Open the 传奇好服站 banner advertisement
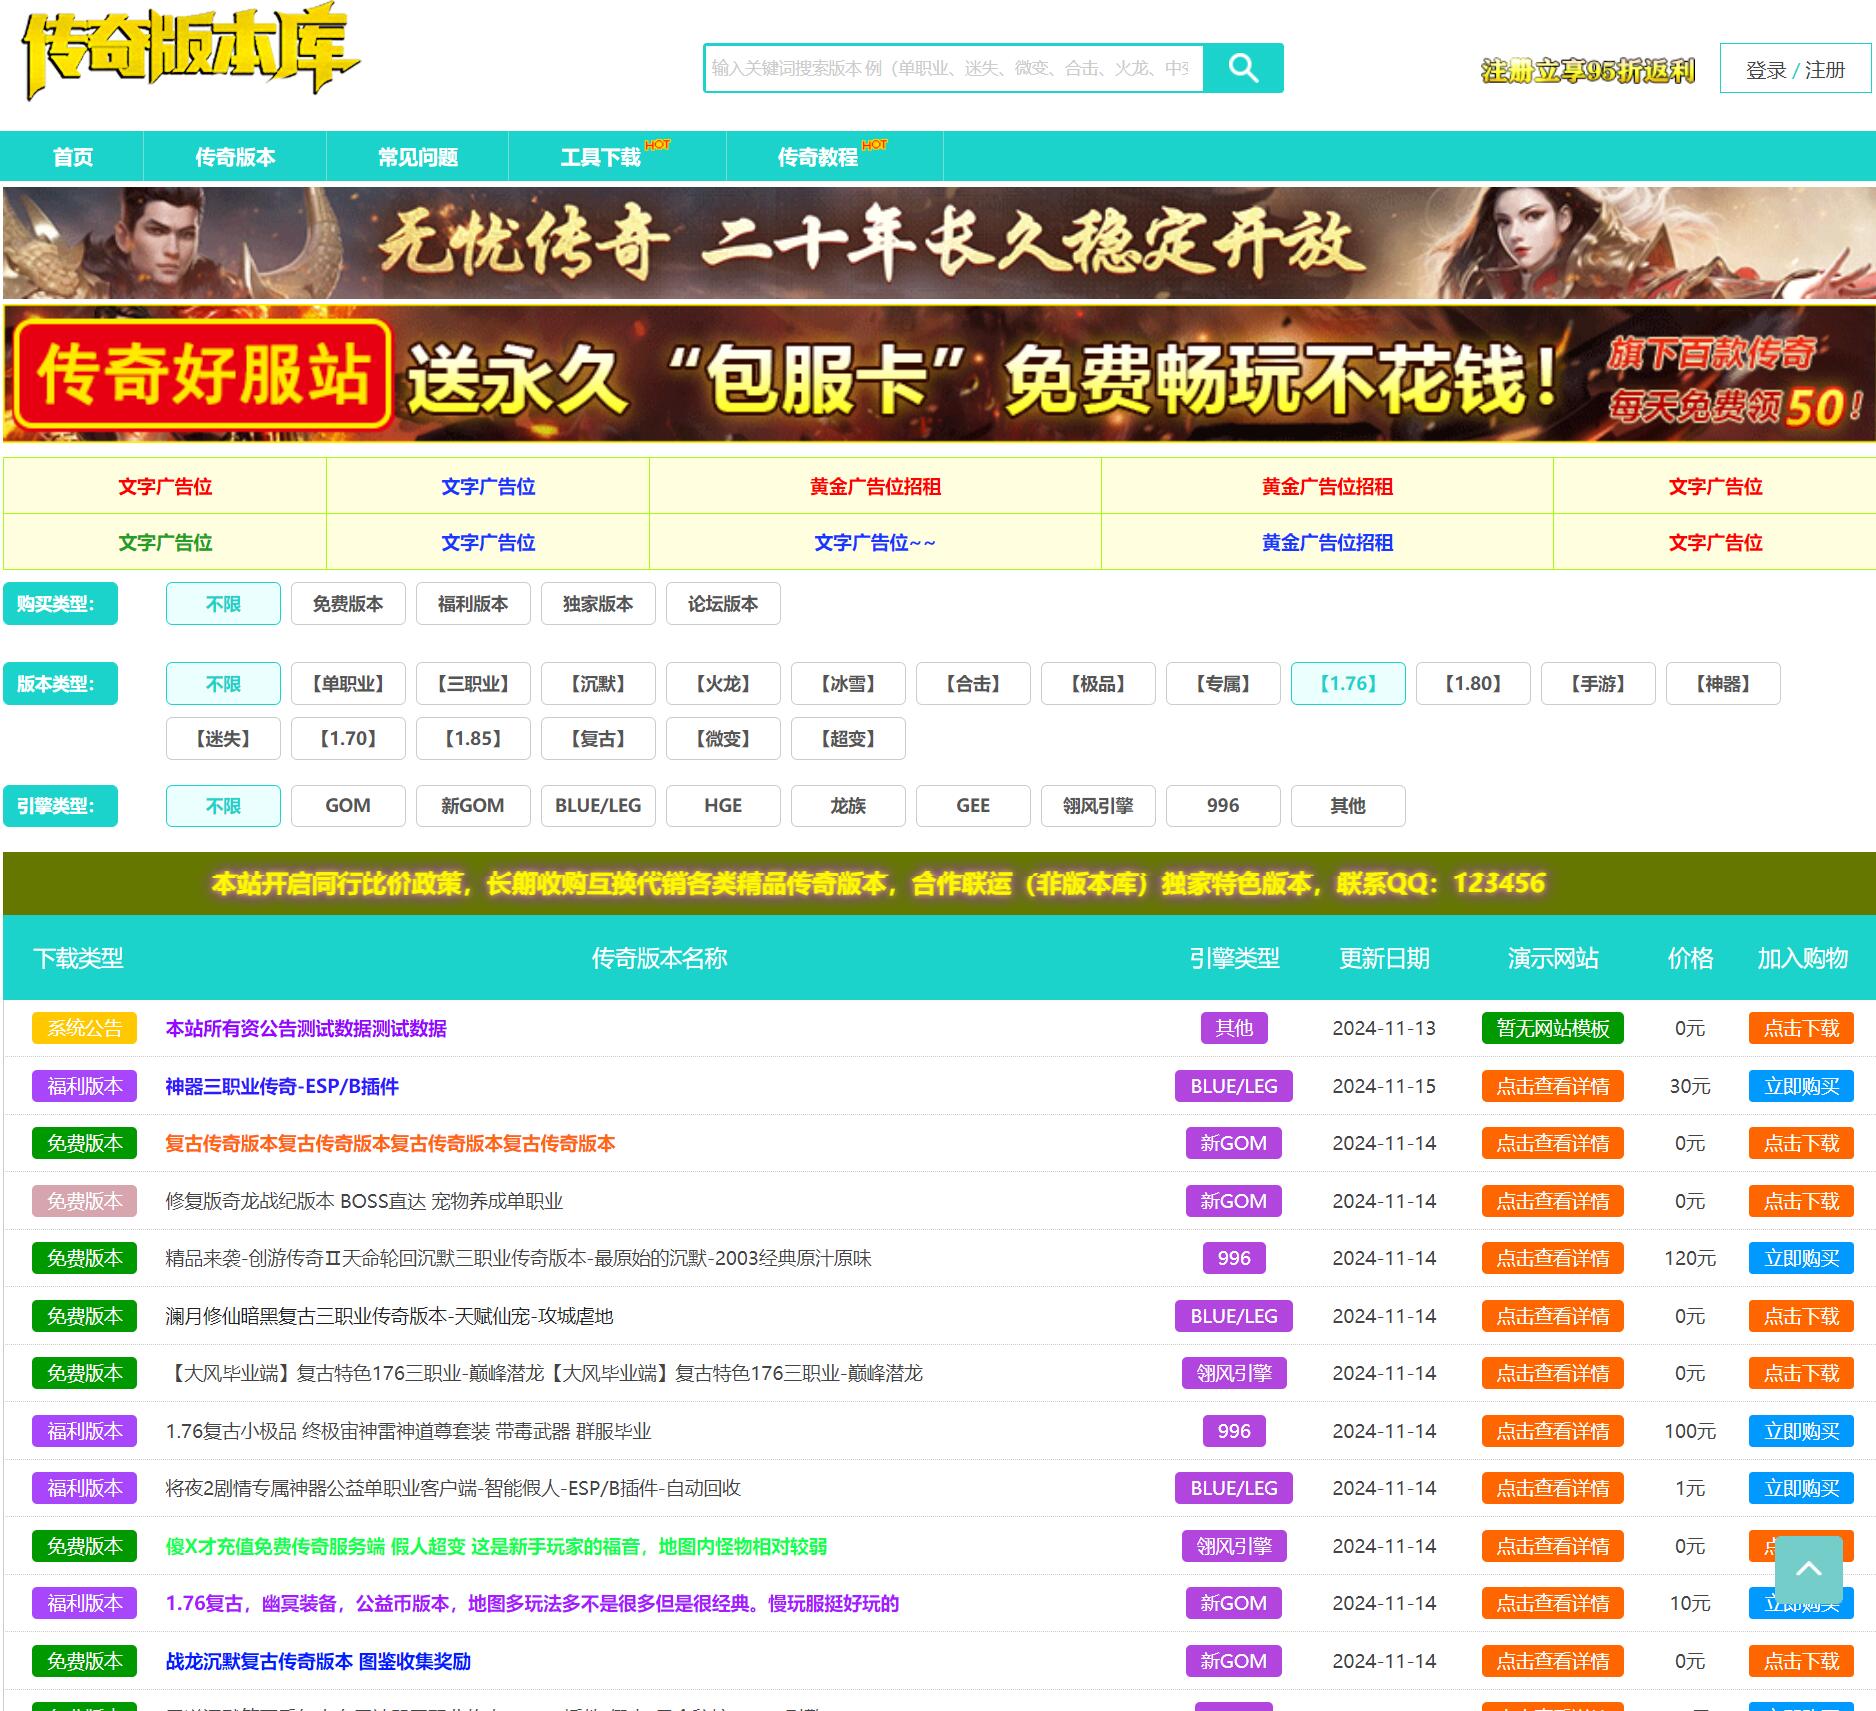The image size is (1876, 1711). [938, 375]
